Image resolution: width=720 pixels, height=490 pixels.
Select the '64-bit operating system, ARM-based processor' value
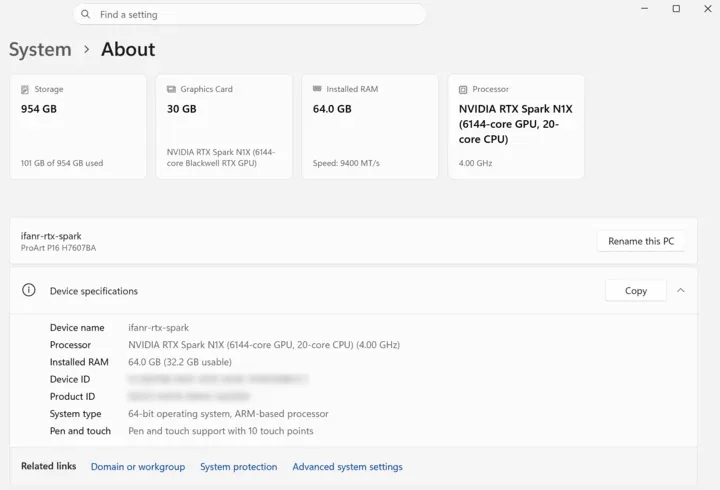click(x=228, y=414)
